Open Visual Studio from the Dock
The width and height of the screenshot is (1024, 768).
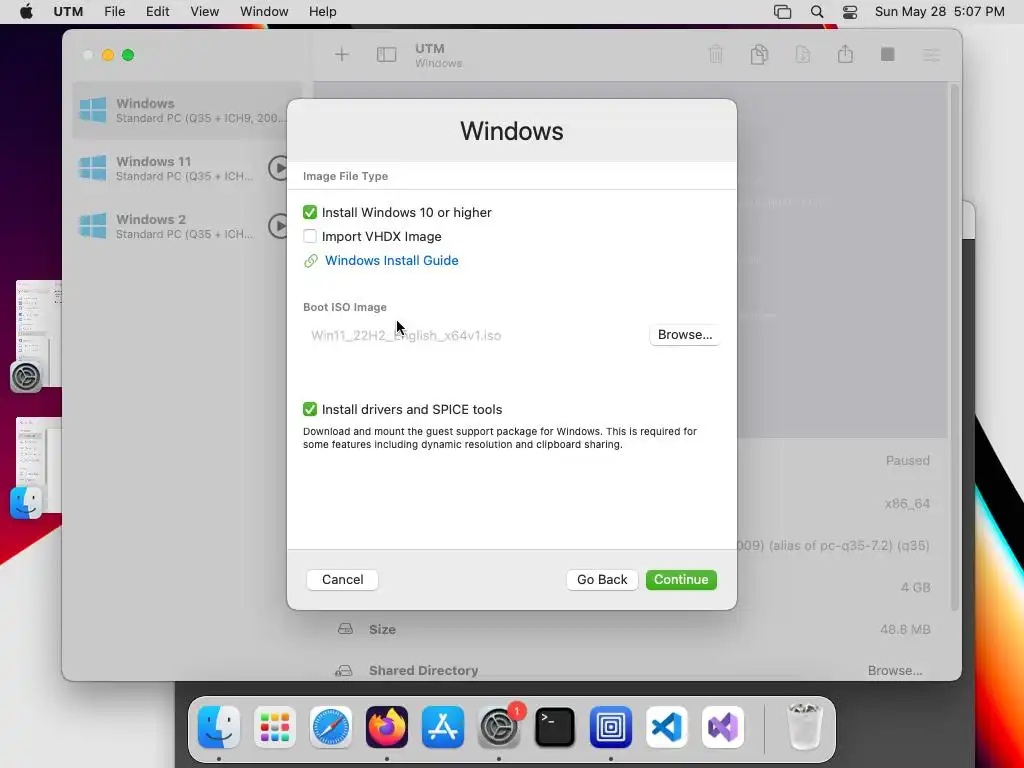pyautogui.click(x=722, y=727)
